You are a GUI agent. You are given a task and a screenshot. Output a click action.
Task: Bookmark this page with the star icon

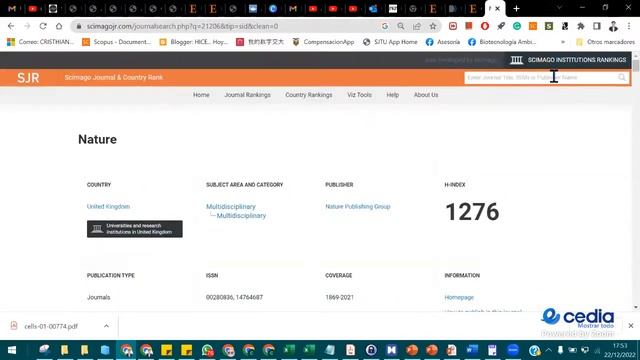[x=433, y=26]
